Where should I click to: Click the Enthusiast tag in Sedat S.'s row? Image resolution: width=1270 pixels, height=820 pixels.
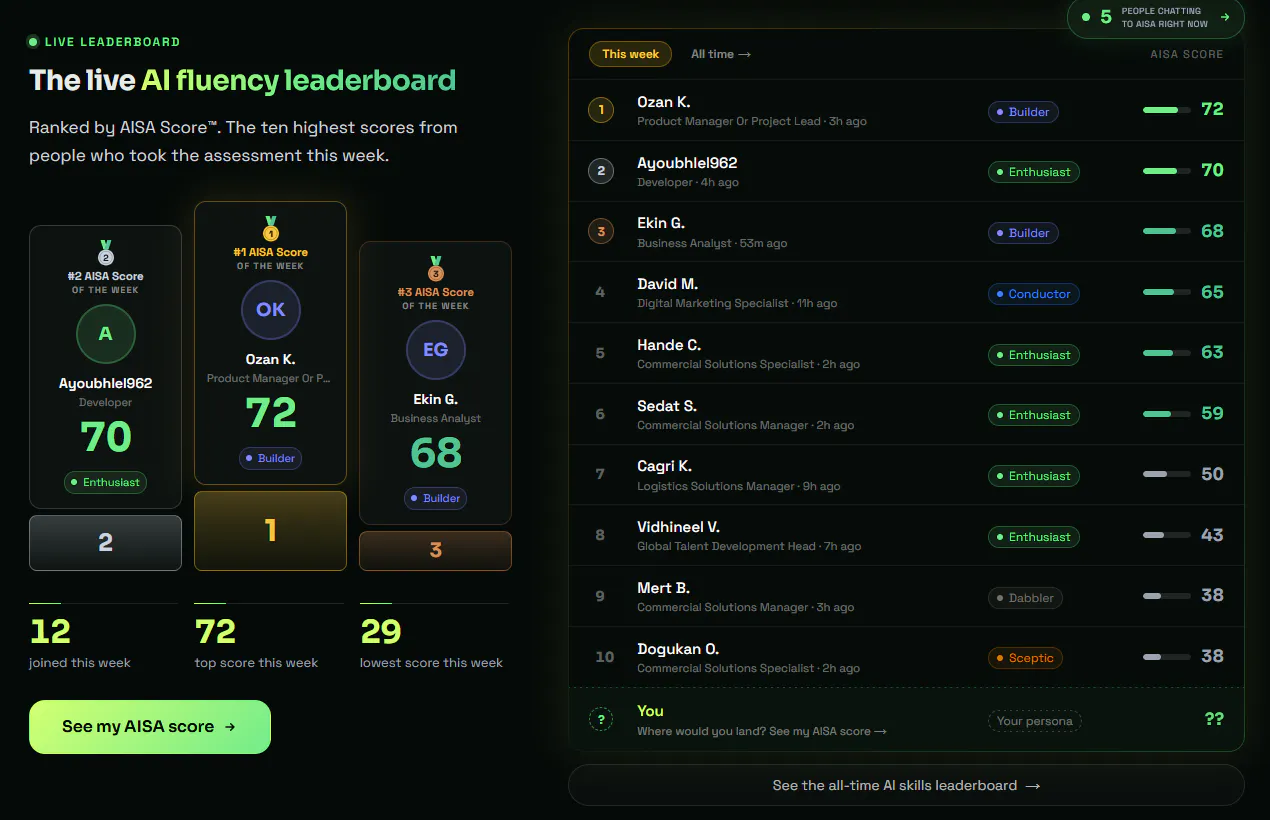click(x=1034, y=415)
